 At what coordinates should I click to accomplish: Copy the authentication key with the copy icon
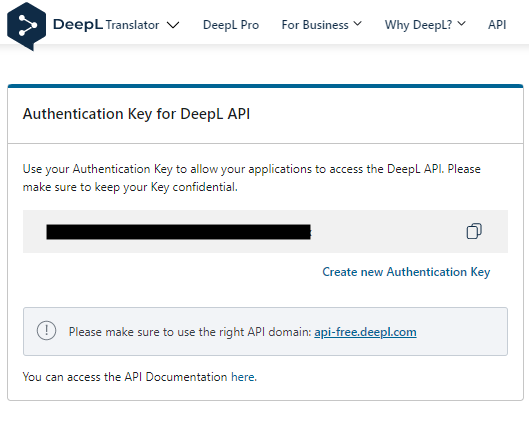[x=474, y=231]
